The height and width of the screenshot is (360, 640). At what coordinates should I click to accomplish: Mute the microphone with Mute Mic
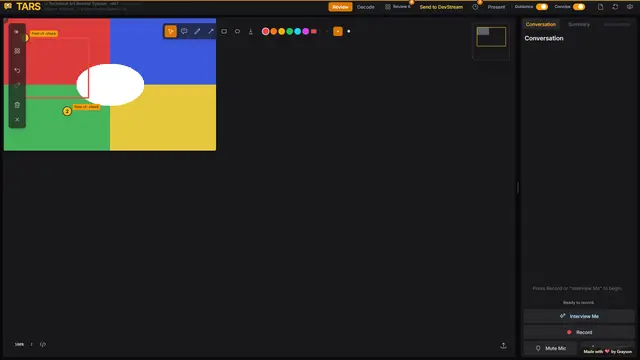551,348
